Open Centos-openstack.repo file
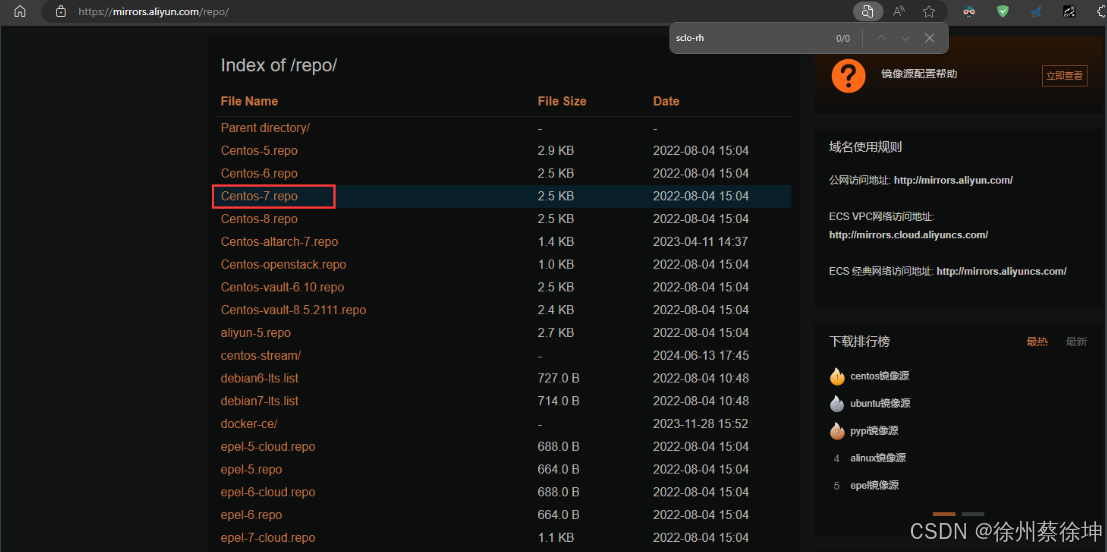 pyautogui.click(x=283, y=265)
